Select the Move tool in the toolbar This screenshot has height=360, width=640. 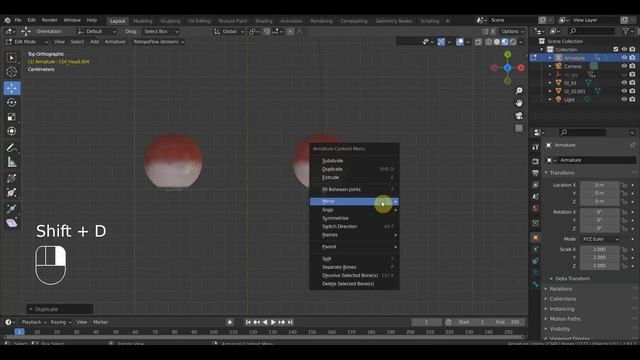tap(11, 88)
